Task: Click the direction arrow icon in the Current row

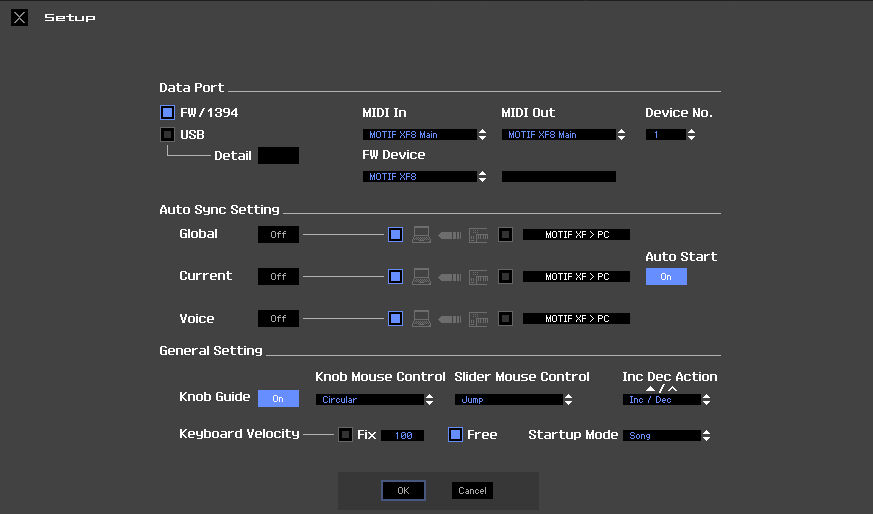Action: coord(450,277)
